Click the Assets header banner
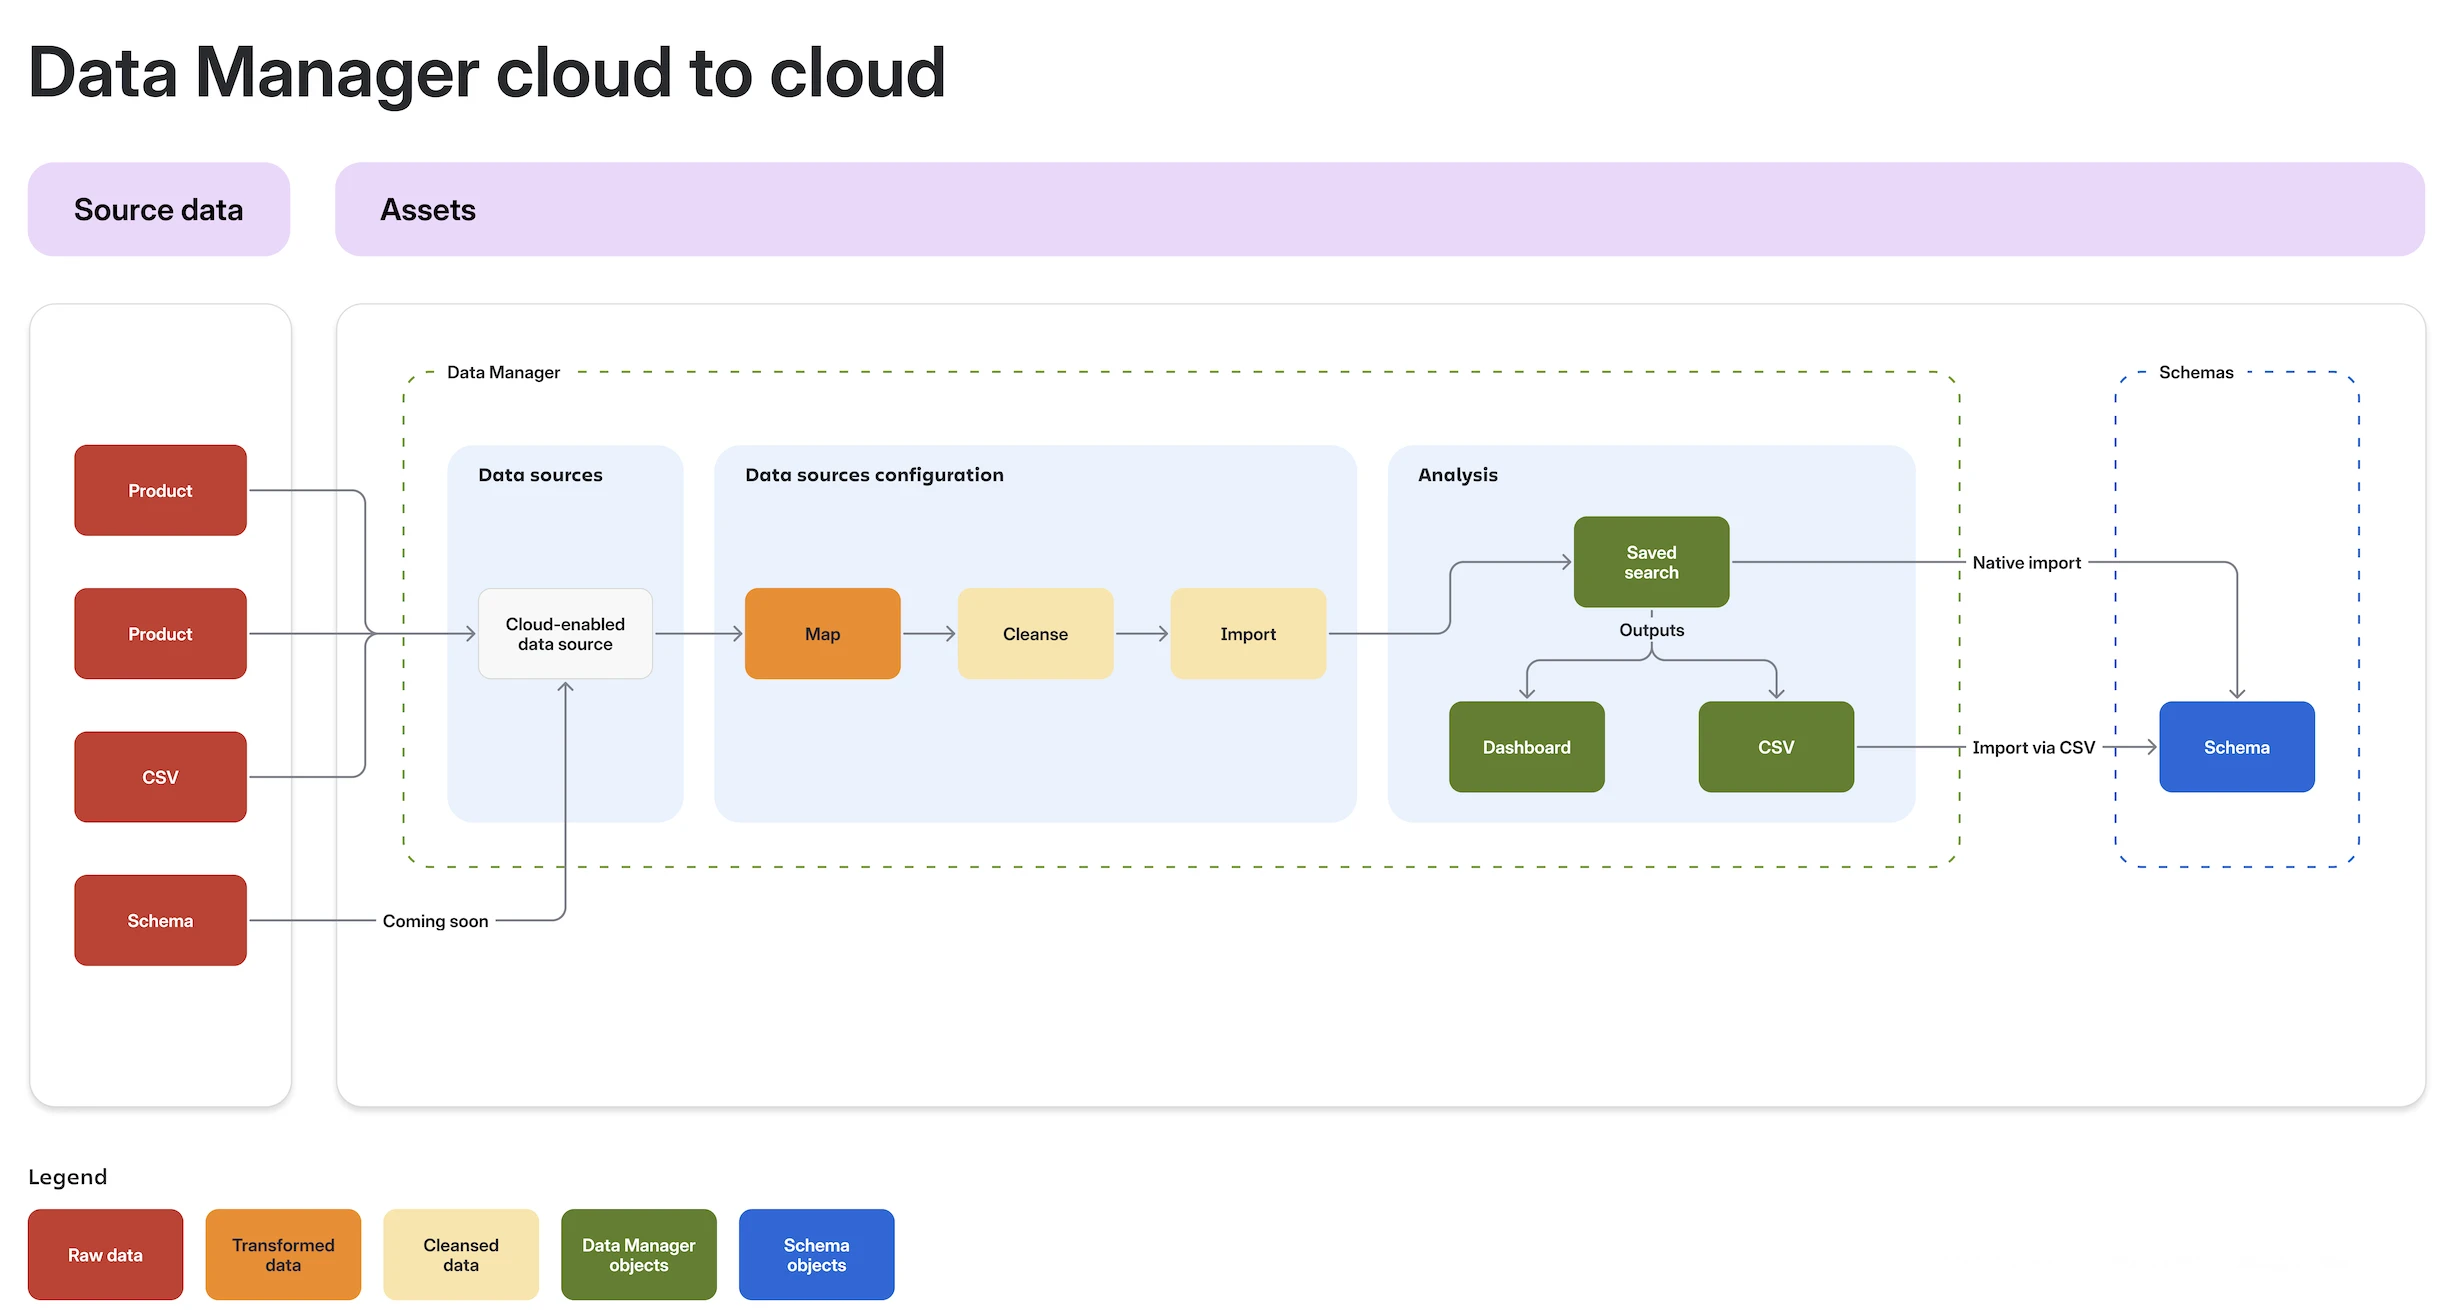 (x=1379, y=209)
